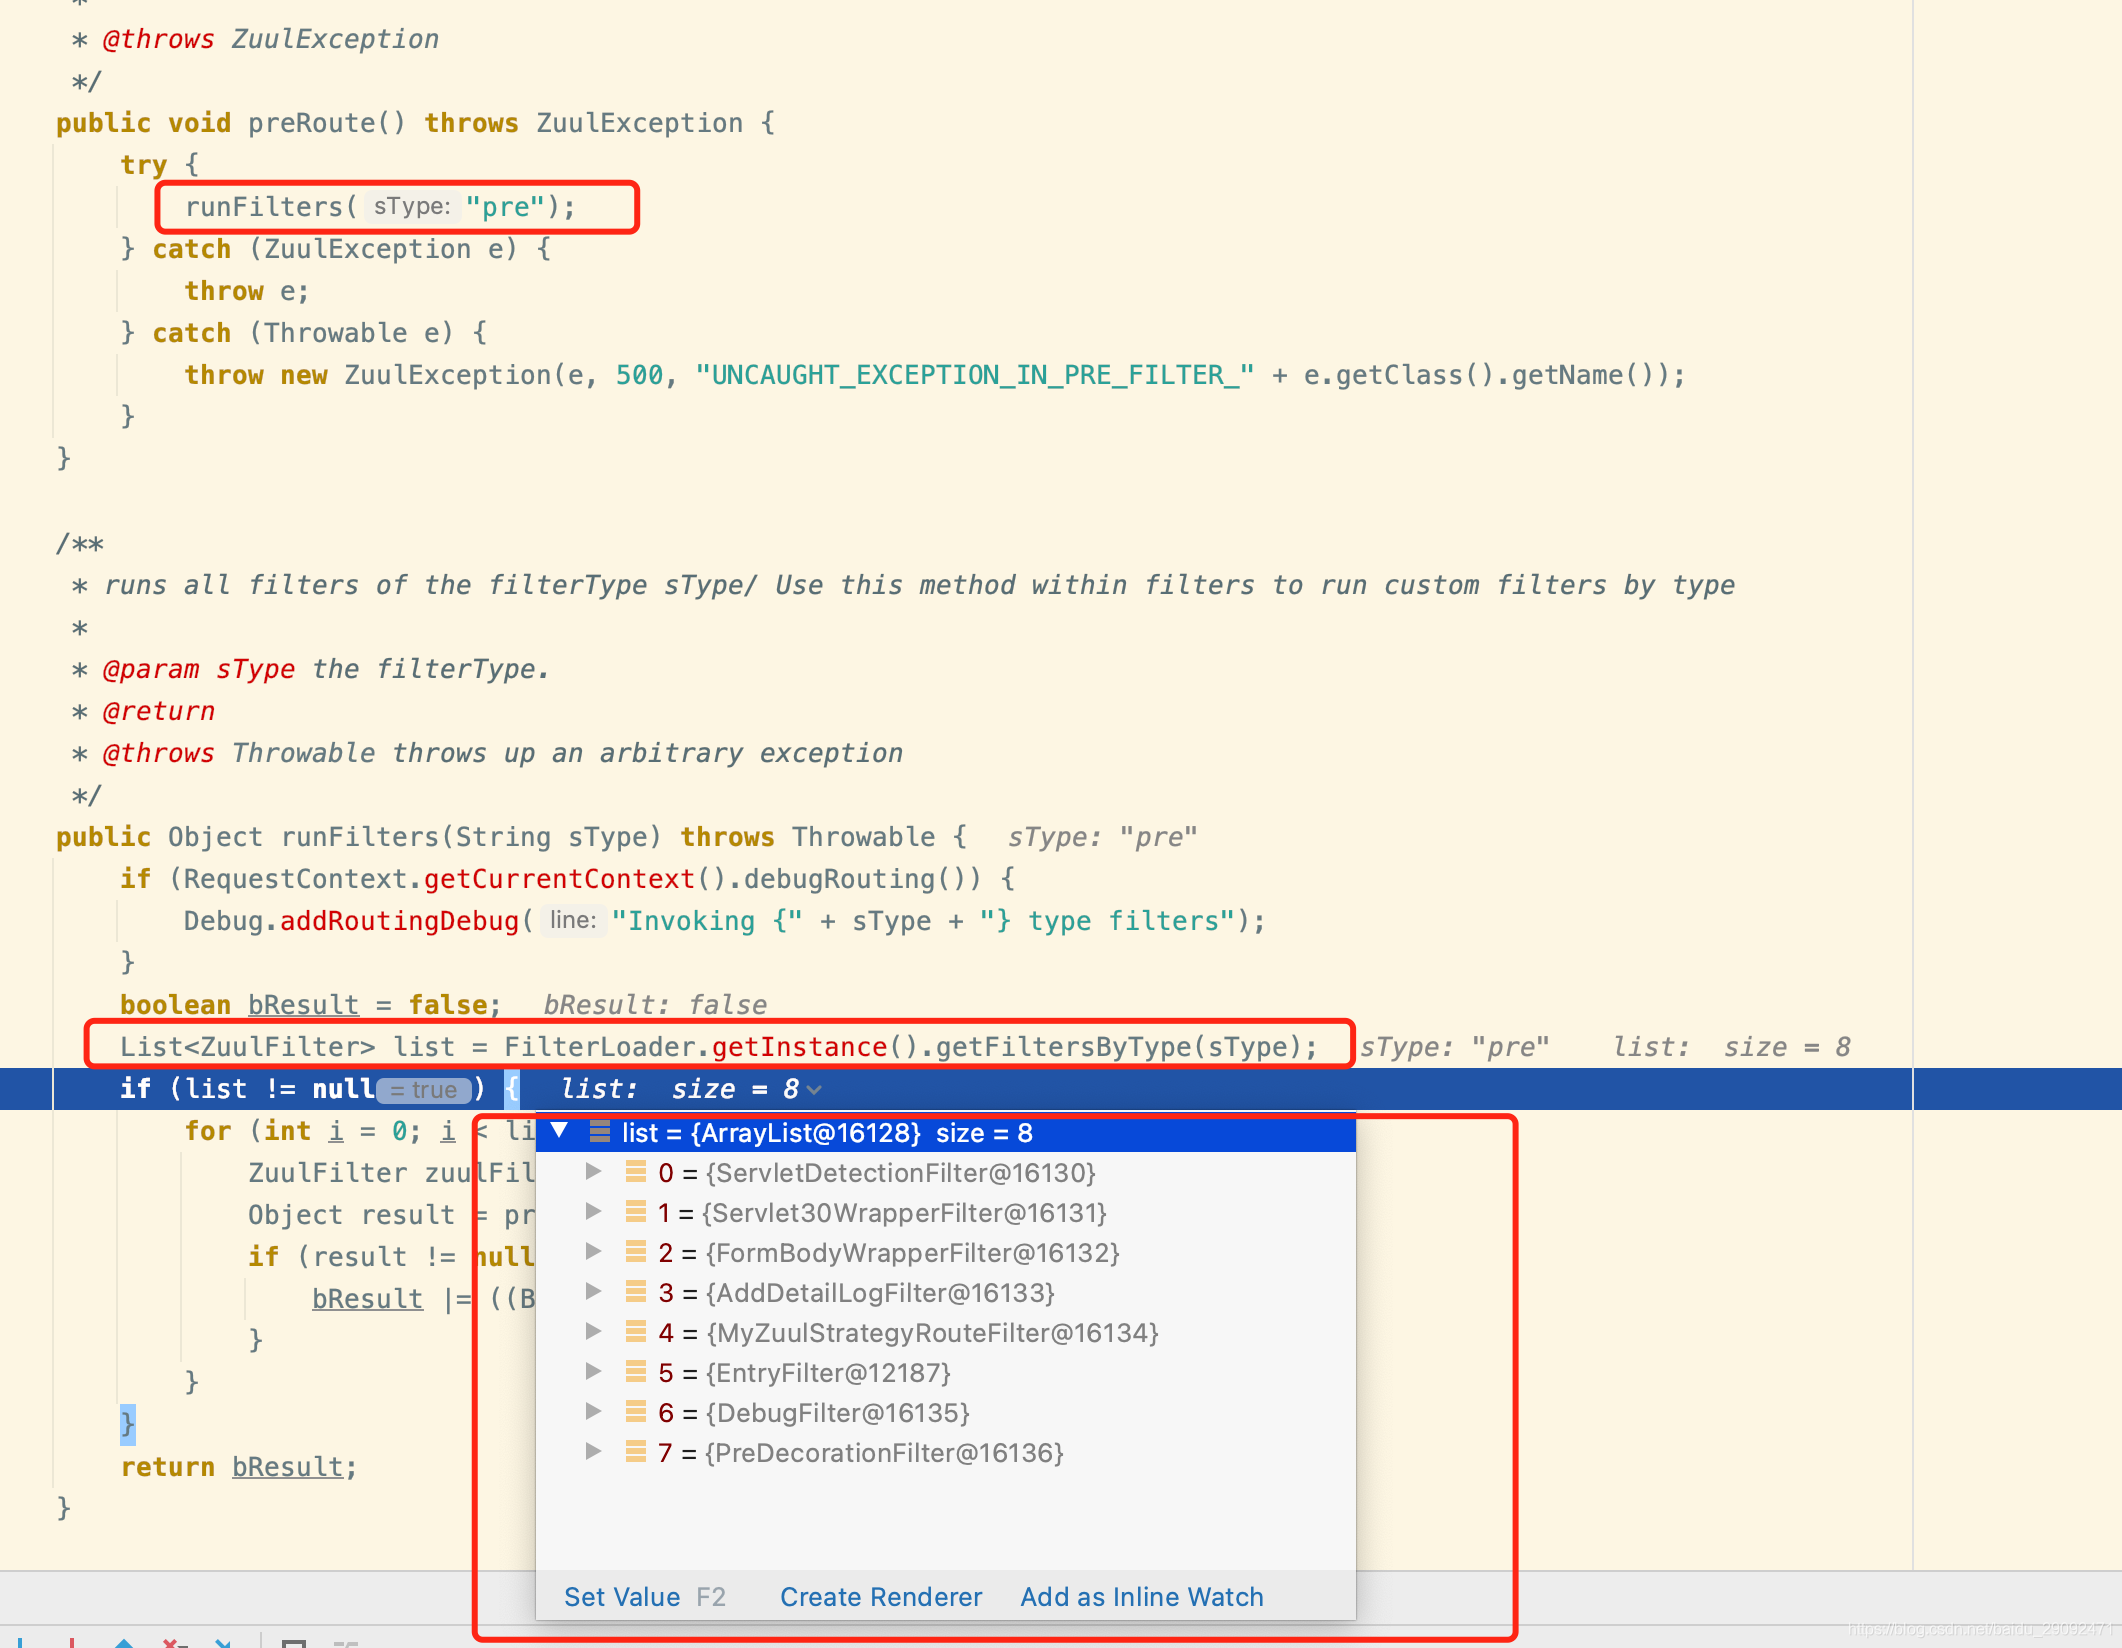
Task: Click the 'sType:' parameter hint before "pre"
Action: tap(411, 206)
